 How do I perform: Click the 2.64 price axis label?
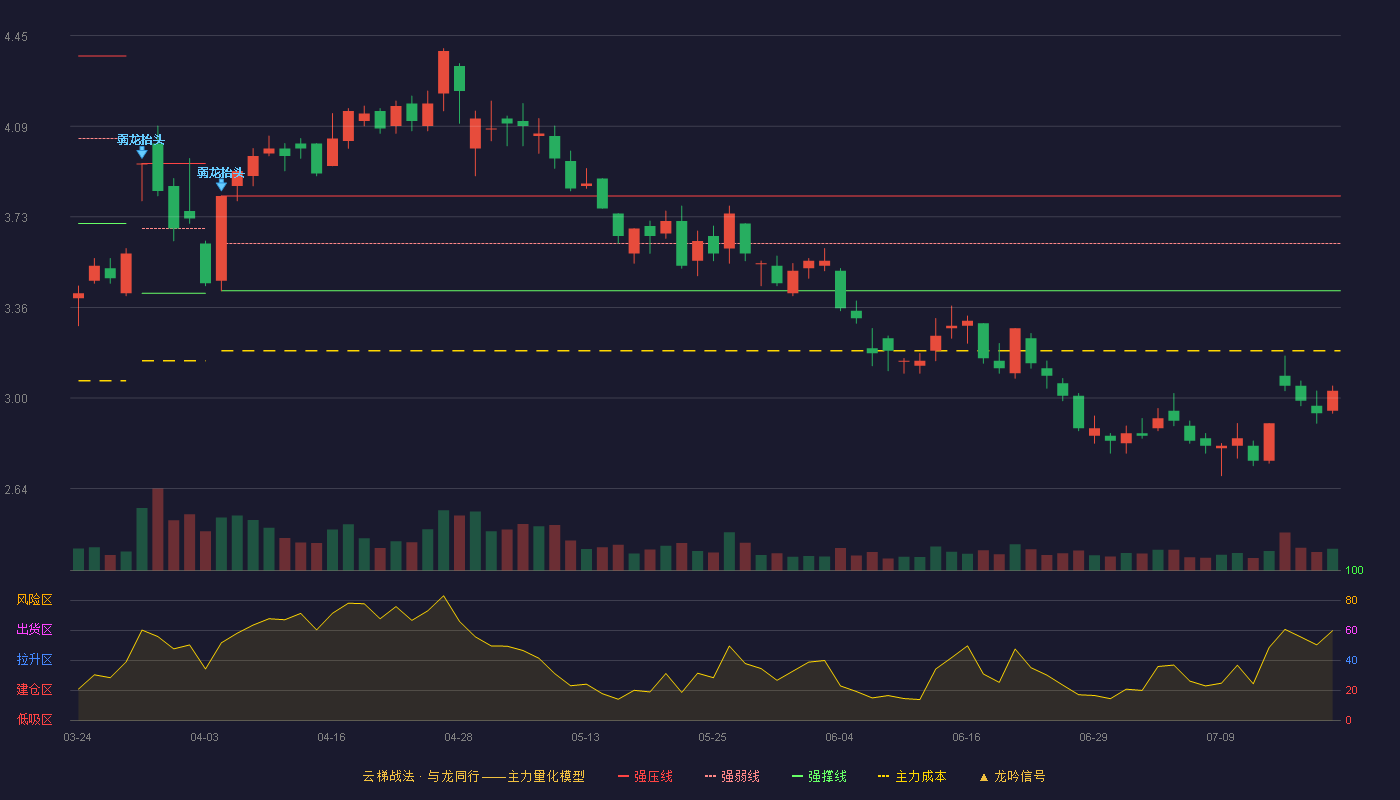click(x=16, y=490)
